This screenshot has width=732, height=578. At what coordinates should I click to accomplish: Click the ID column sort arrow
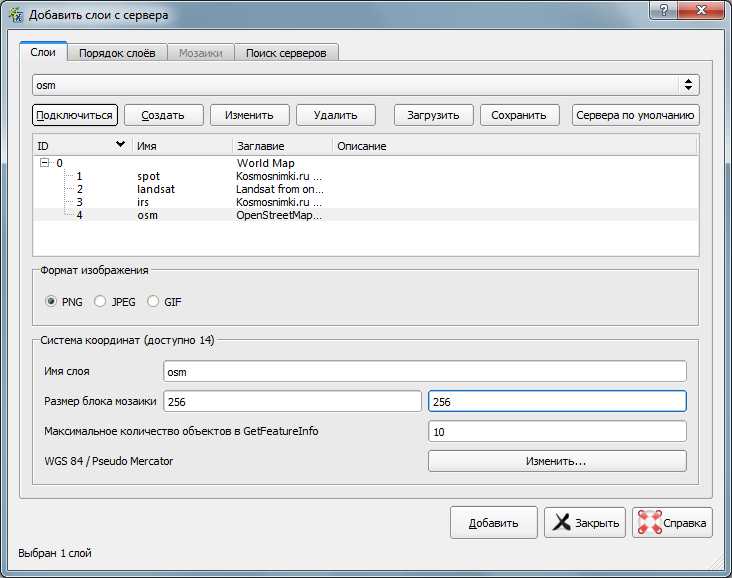tap(121, 146)
